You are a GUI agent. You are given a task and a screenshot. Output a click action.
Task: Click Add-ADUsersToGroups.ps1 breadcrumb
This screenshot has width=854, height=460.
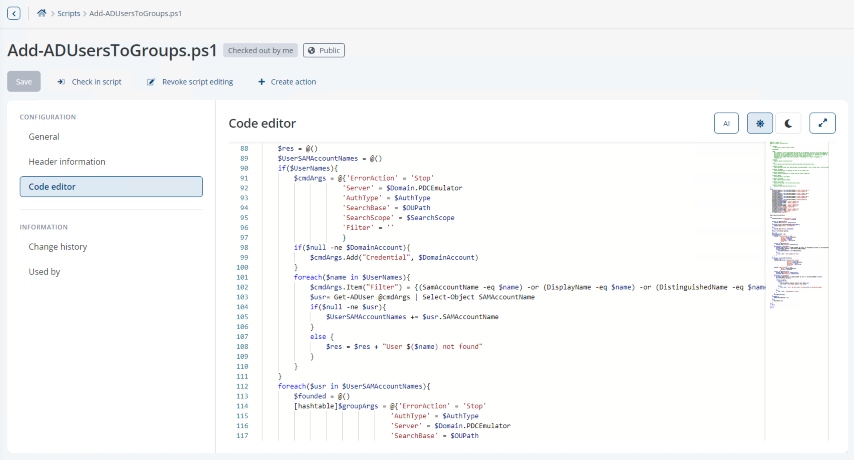(136, 13)
